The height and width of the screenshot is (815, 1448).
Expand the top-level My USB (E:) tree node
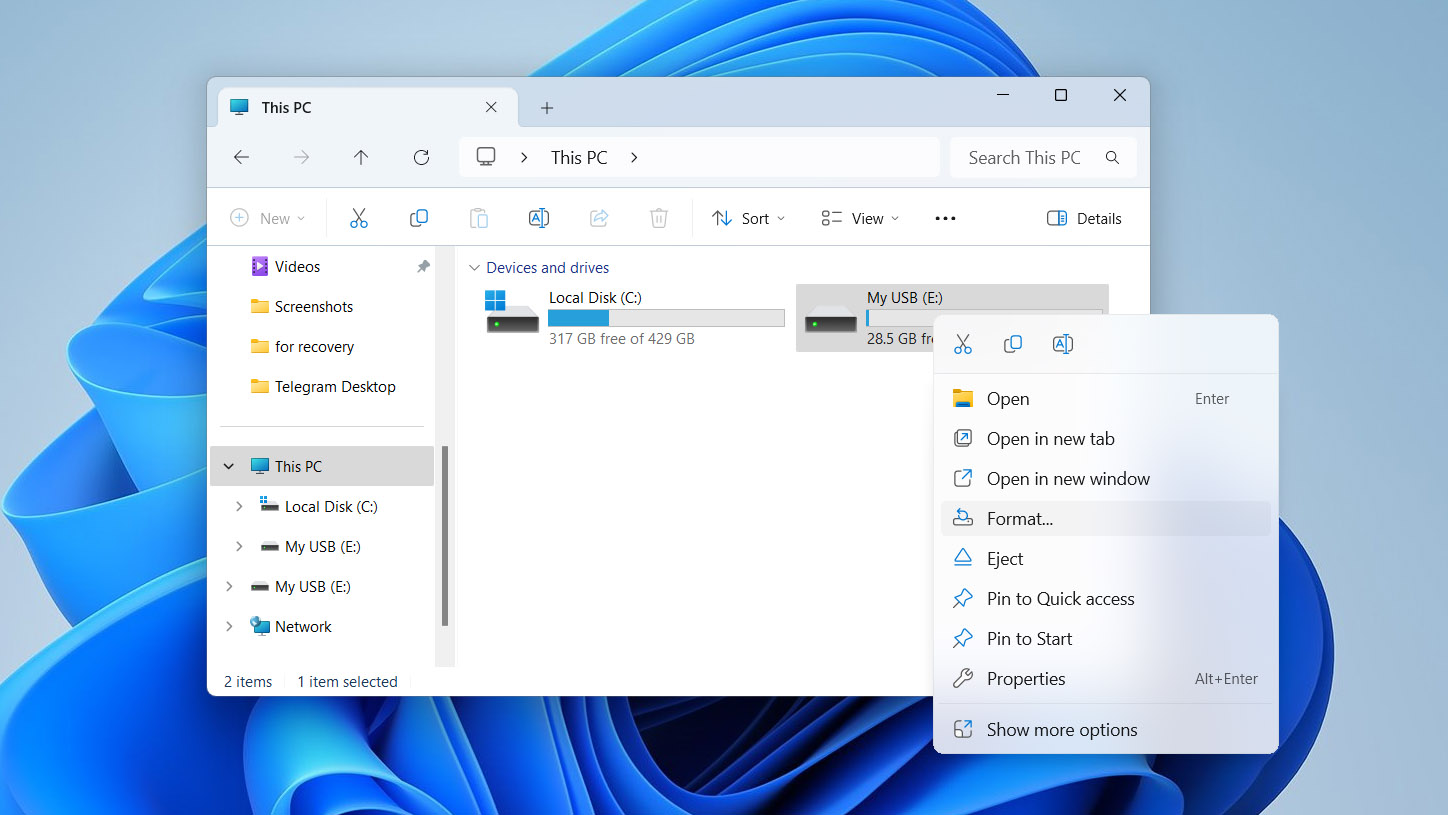tap(229, 587)
